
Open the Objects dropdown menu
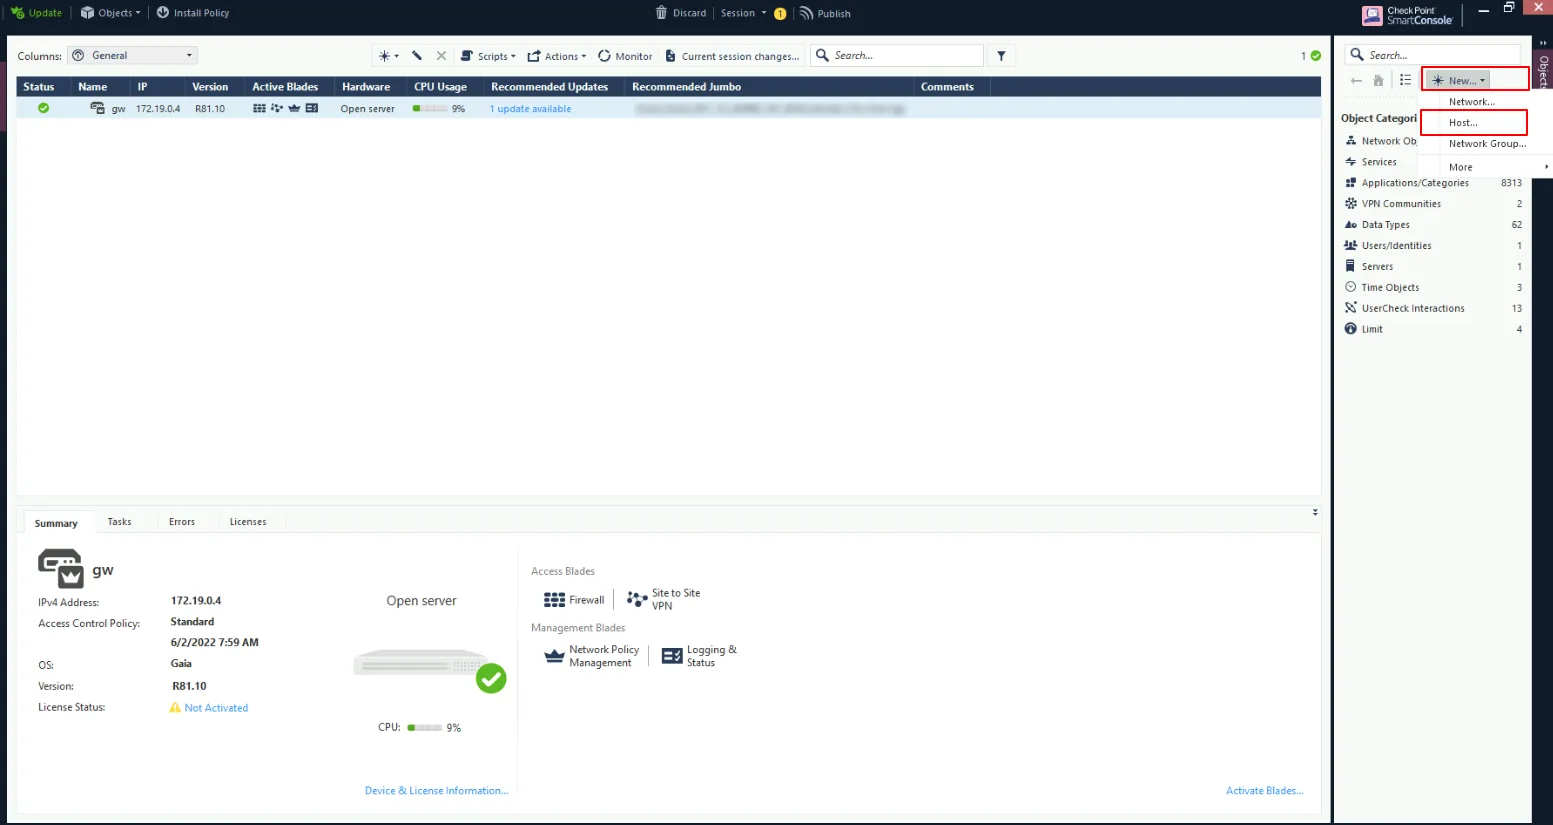click(x=110, y=13)
